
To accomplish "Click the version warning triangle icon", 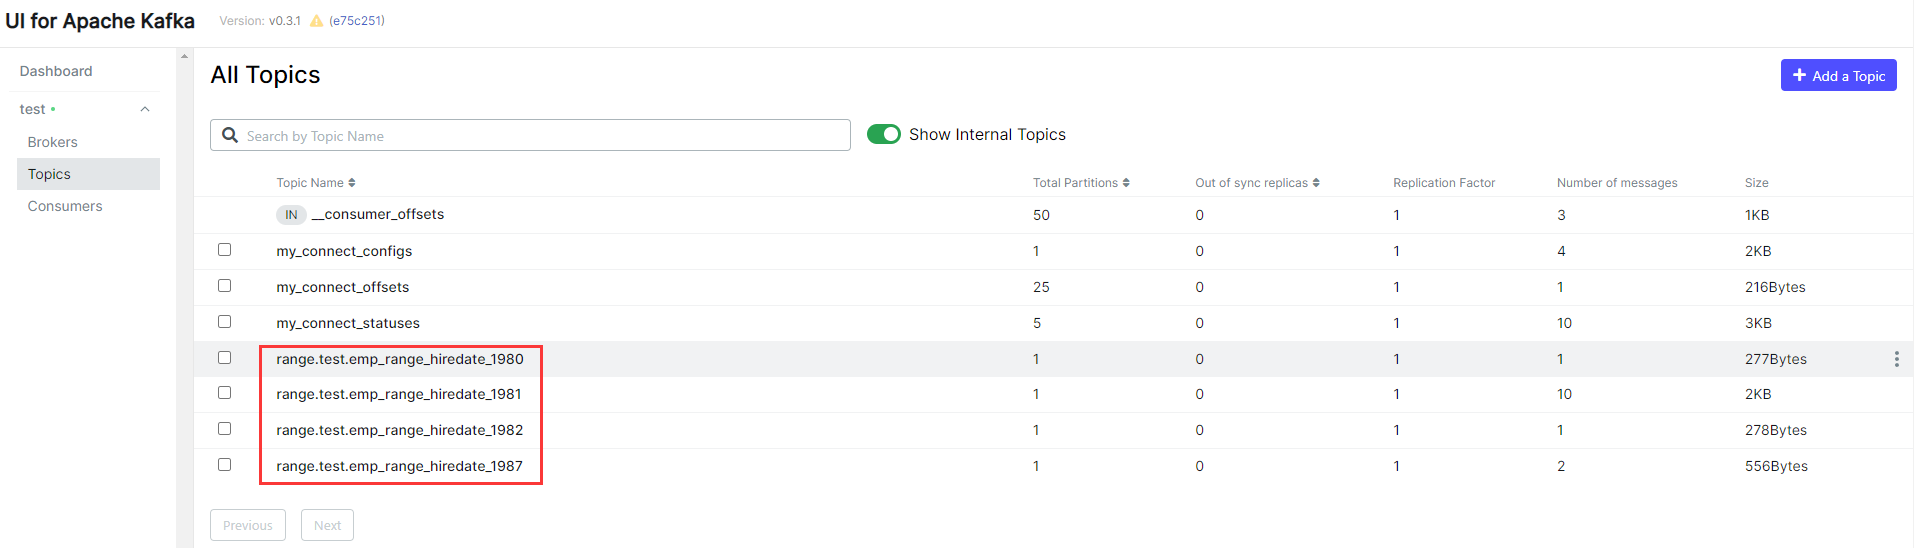I will tap(316, 21).
